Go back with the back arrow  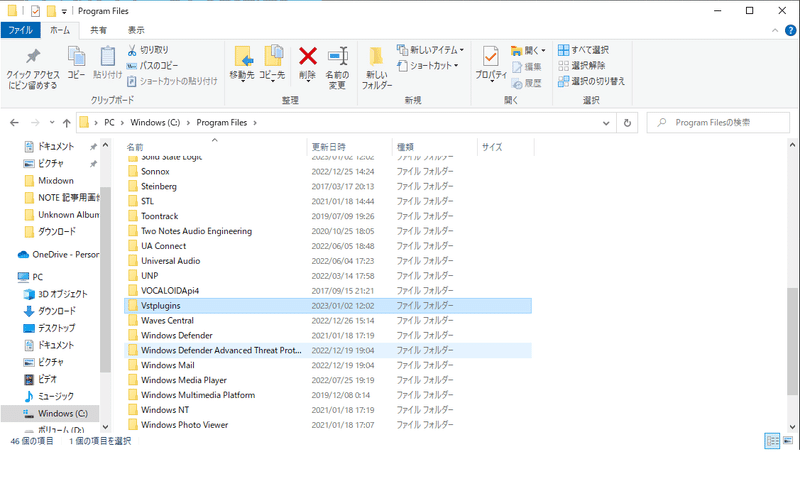(x=14, y=122)
